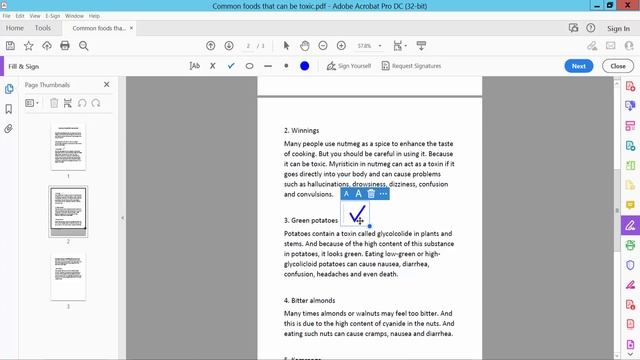Decrease checkmark size with small A
The width and height of the screenshot is (640, 360).
[x=346, y=194]
